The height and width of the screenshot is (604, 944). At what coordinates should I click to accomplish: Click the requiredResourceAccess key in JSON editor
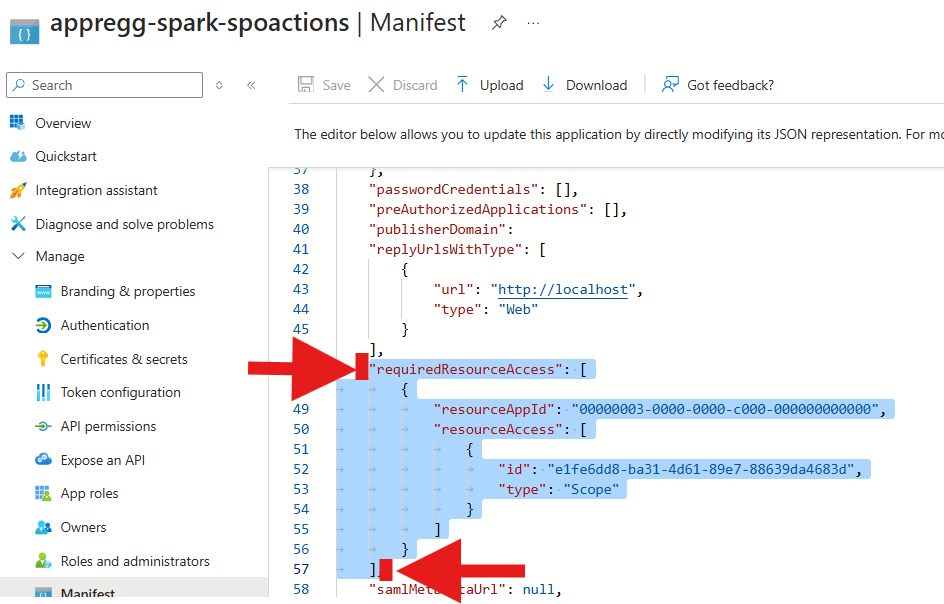click(x=465, y=369)
